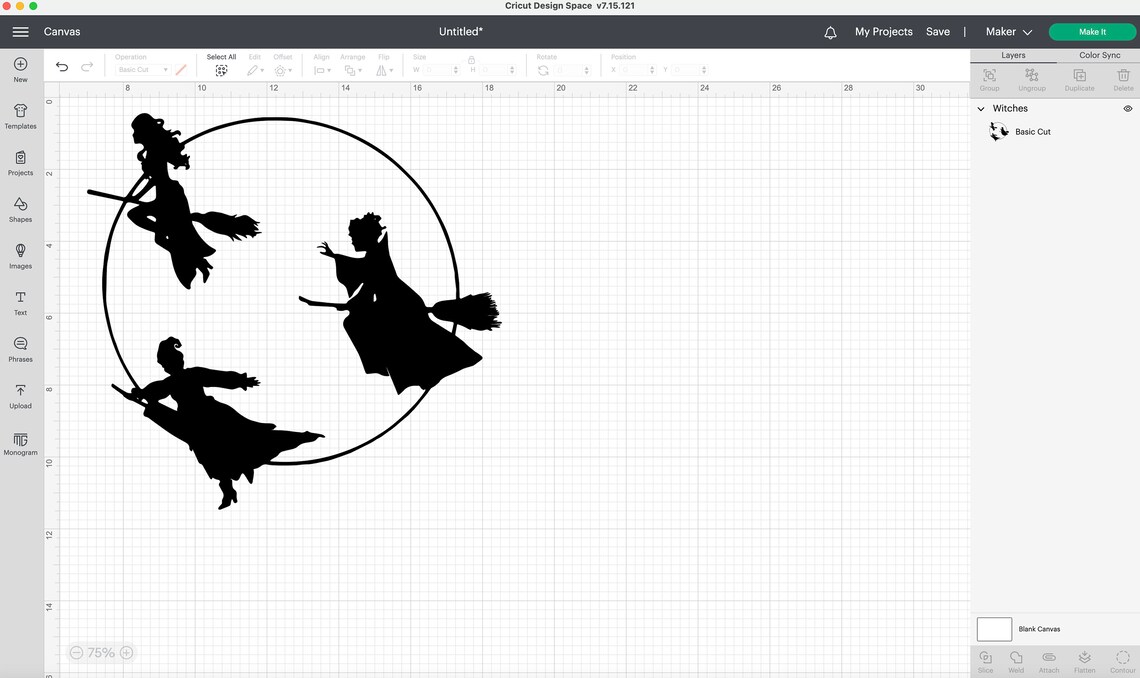Image resolution: width=1140 pixels, height=678 pixels.
Task: Click the Slice icon at bottom right
Action: [985, 658]
